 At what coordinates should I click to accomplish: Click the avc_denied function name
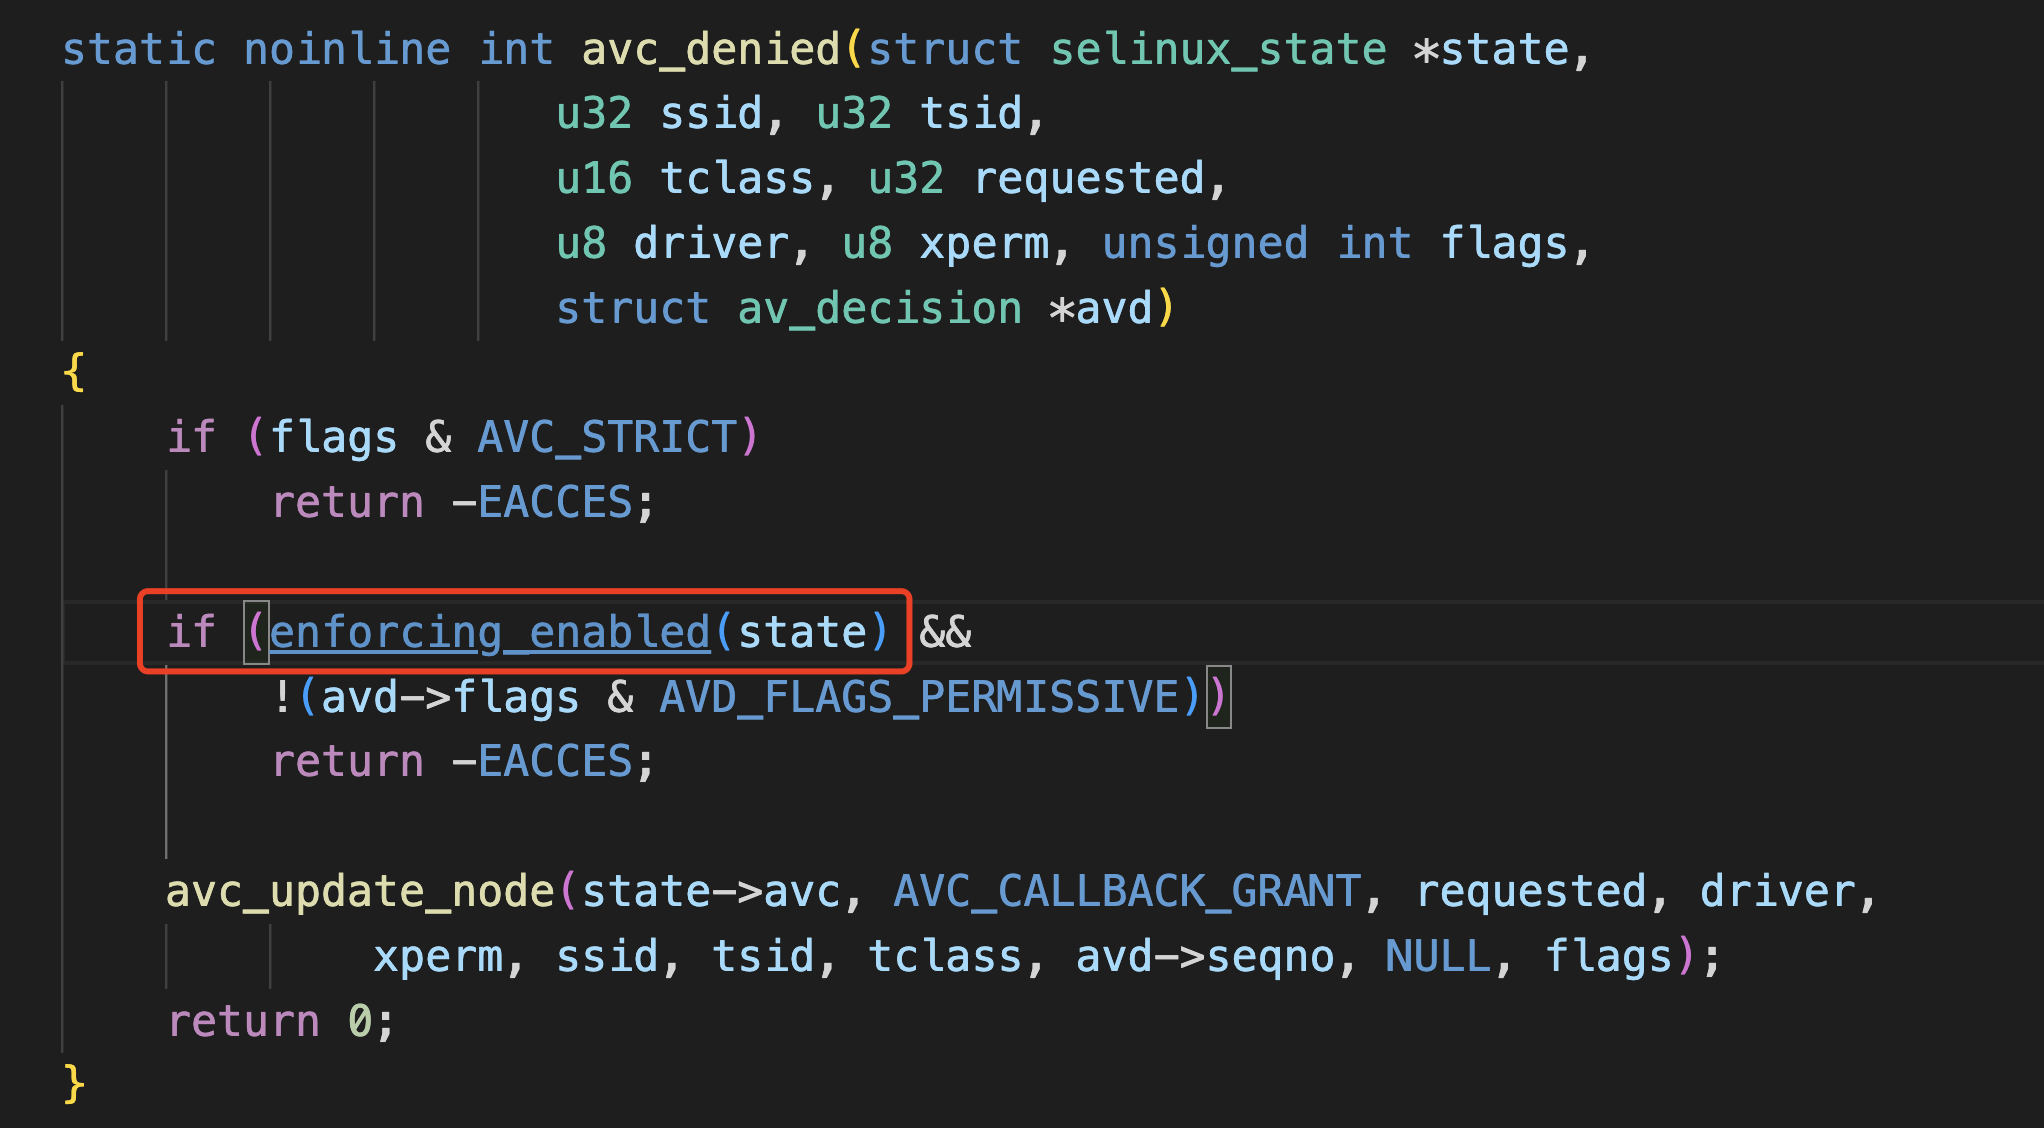tap(710, 49)
